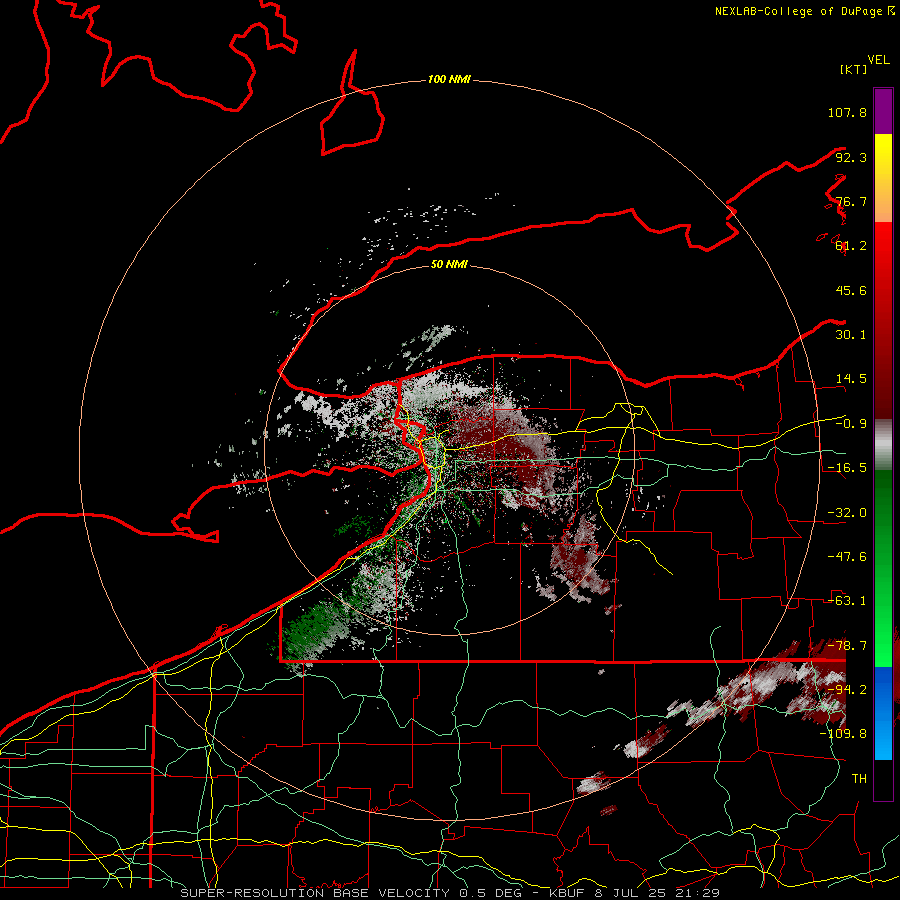Select the -109.8 velocity scale value
The height and width of the screenshot is (900, 900).
(x=843, y=734)
